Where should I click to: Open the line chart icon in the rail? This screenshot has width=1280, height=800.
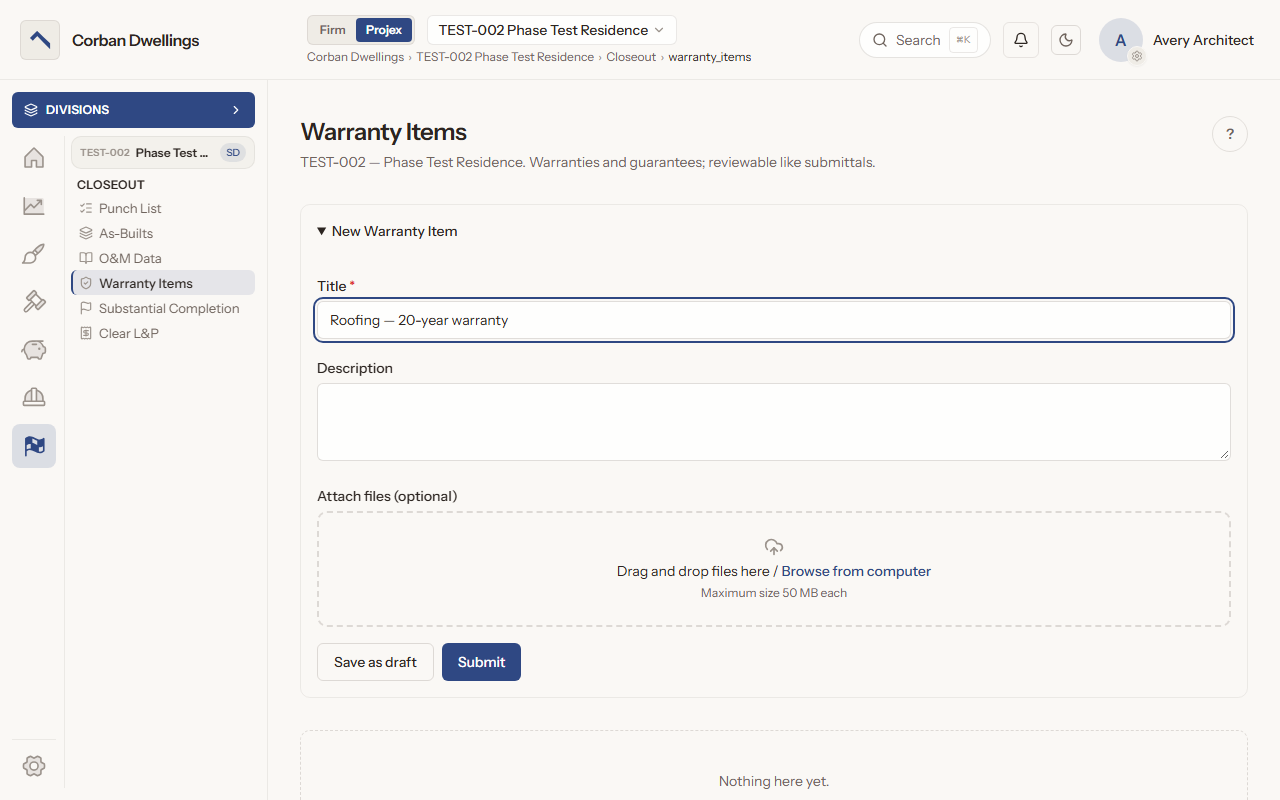[34, 206]
